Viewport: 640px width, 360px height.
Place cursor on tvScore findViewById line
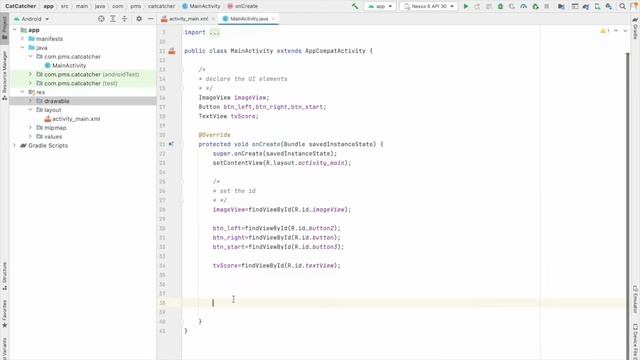276,266
